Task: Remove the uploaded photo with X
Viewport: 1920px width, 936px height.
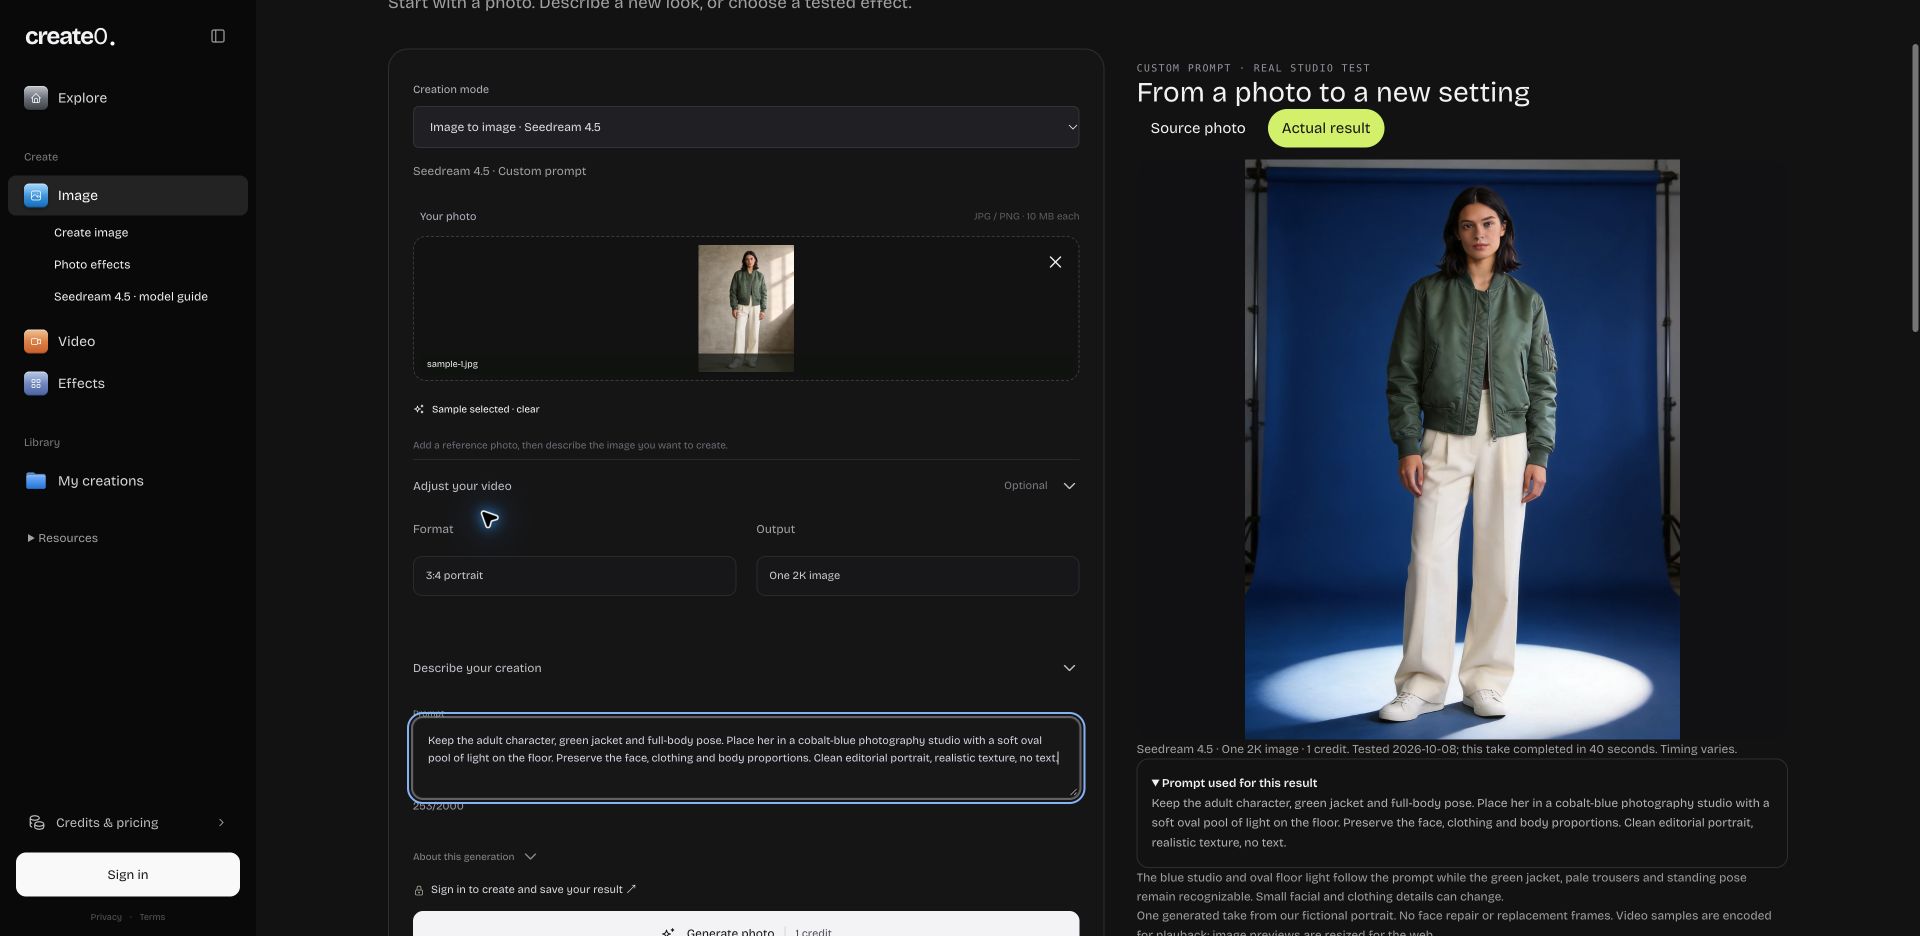Action: tap(1055, 262)
